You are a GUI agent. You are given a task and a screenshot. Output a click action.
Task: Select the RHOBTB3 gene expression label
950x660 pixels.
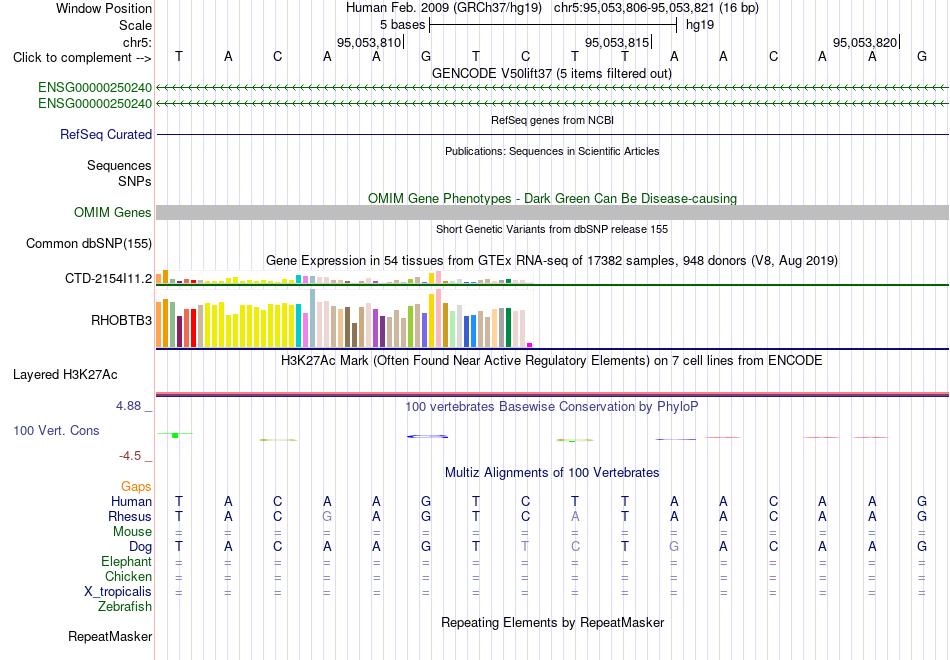click(x=121, y=321)
